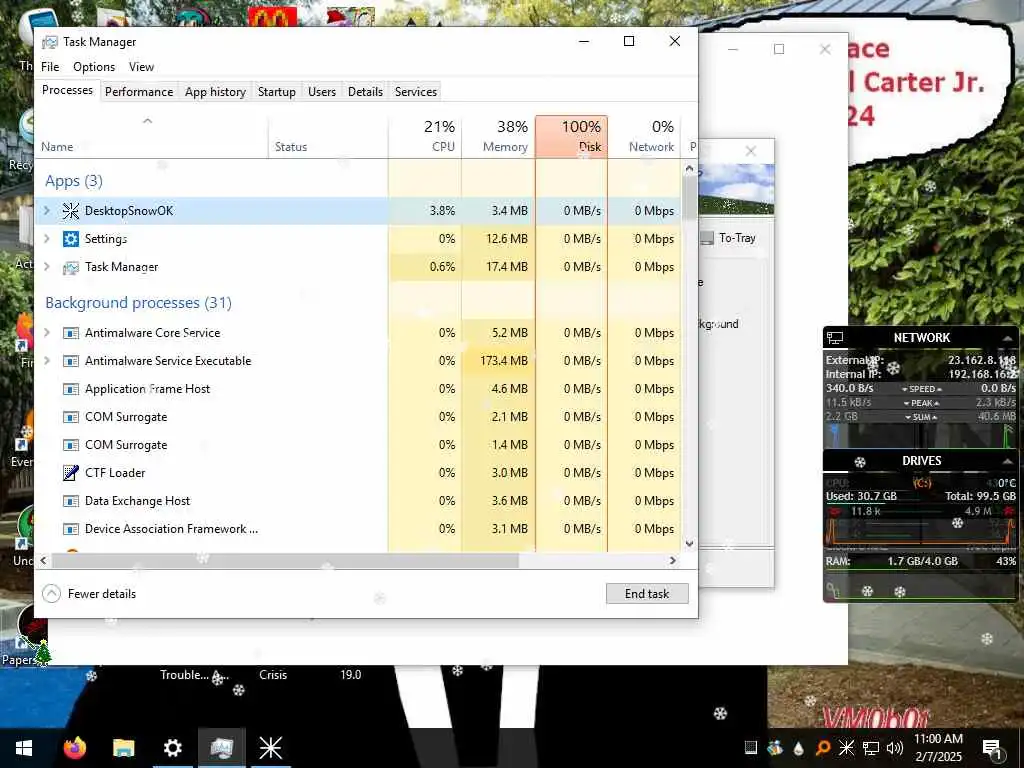Open Settings gear on the taskbar
The height and width of the screenshot is (768, 1024).
tap(172, 748)
